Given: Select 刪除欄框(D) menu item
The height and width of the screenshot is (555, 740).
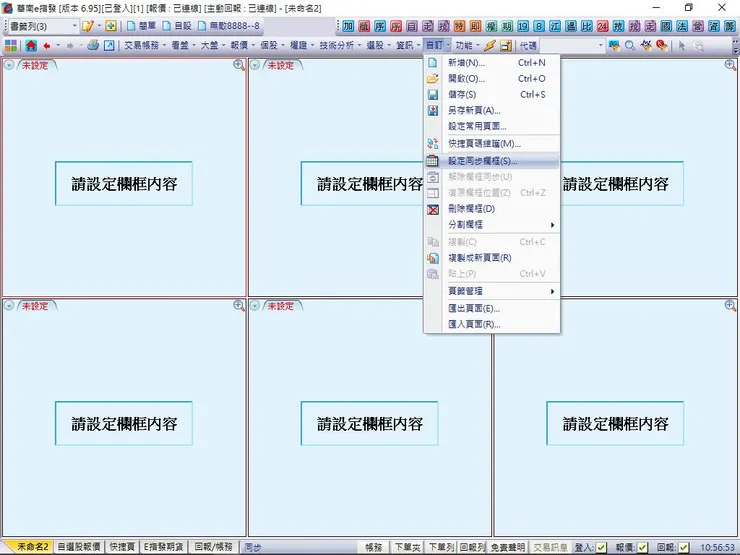Looking at the screenshot, I should pyautogui.click(x=492, y=209).
